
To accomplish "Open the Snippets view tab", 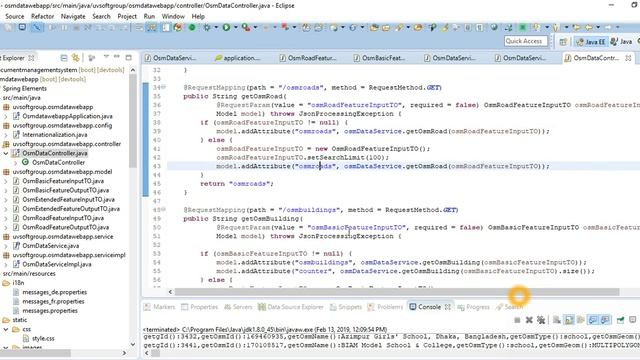I will [x=346, y=307].
